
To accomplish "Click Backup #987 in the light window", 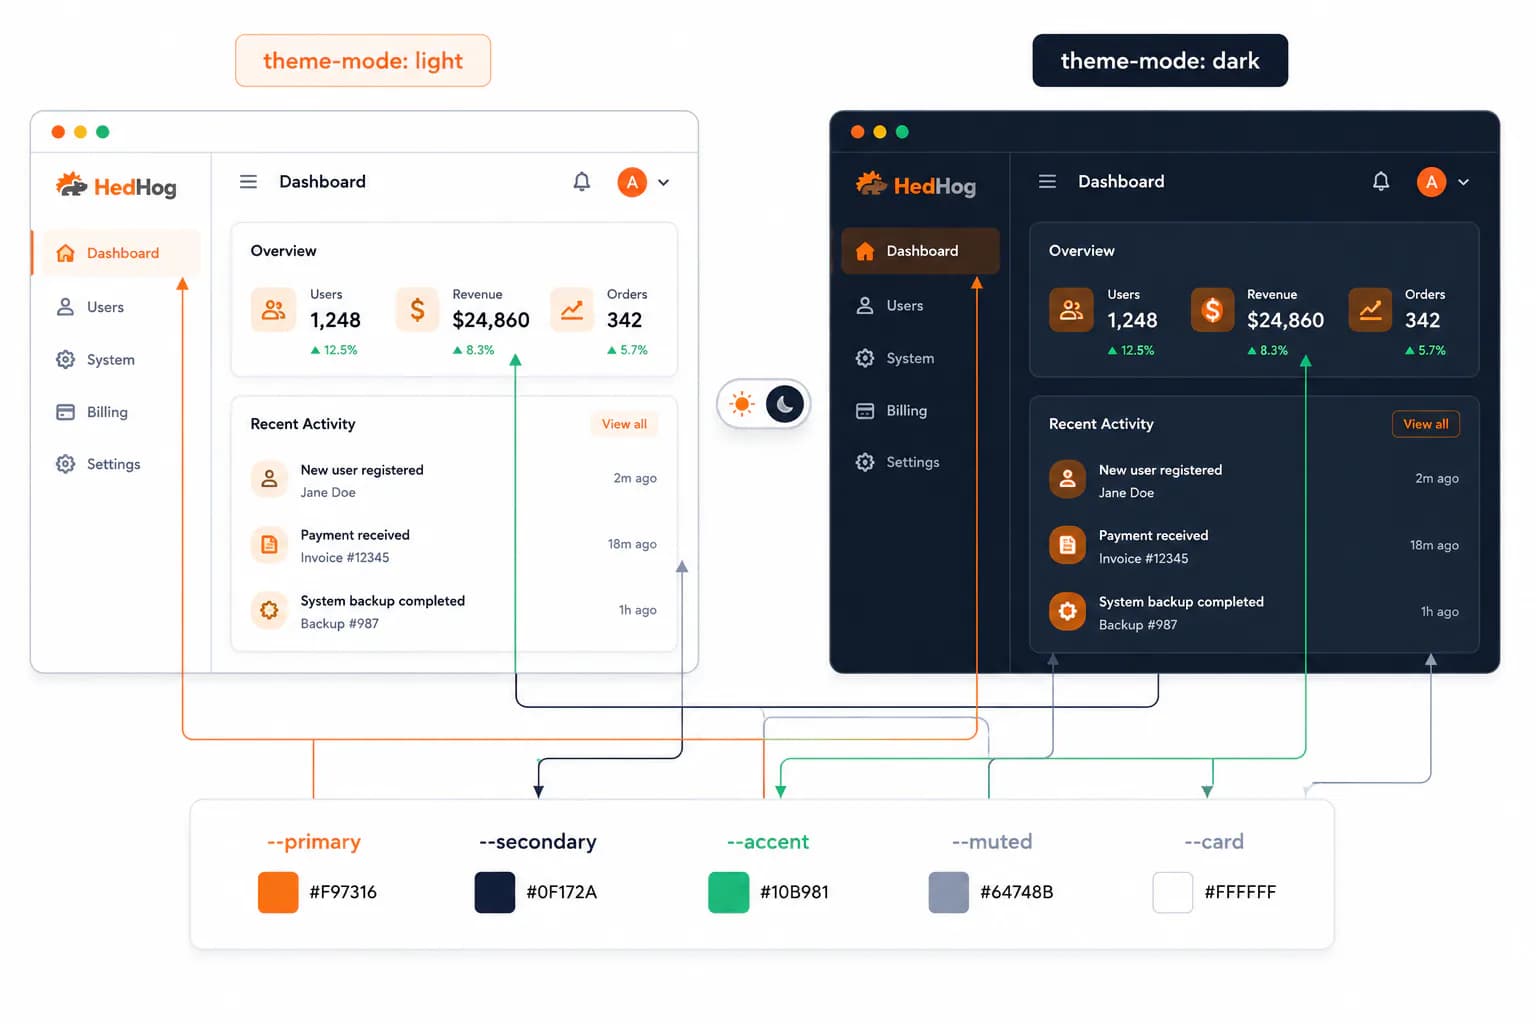I will coord(340,623).
